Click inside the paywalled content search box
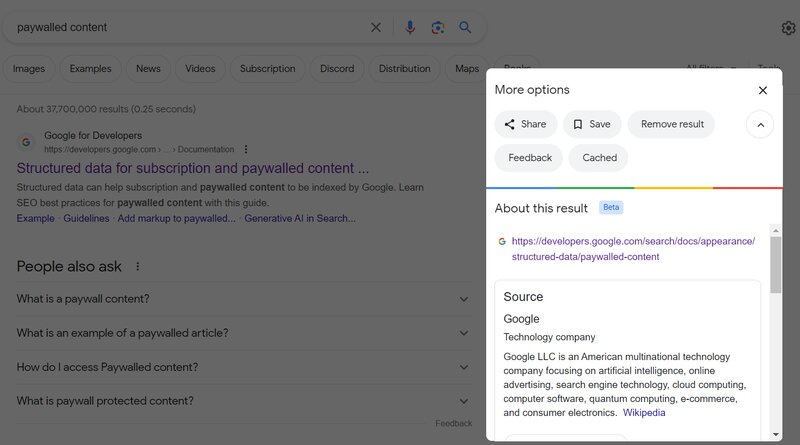 coord(189,28)
